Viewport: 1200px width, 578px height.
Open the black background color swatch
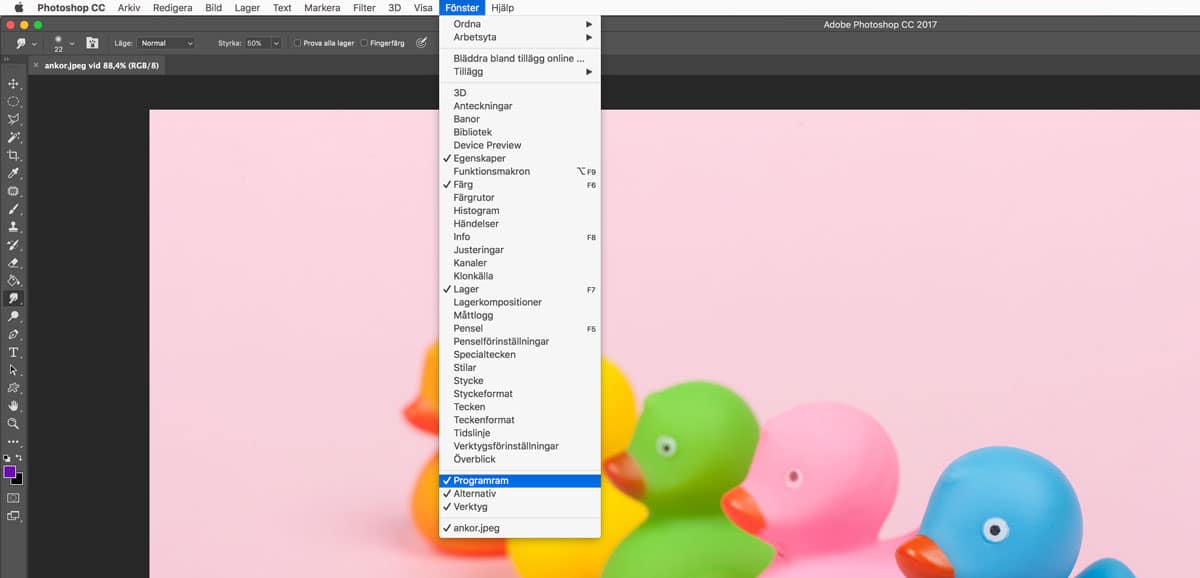[x=18, y=480]
